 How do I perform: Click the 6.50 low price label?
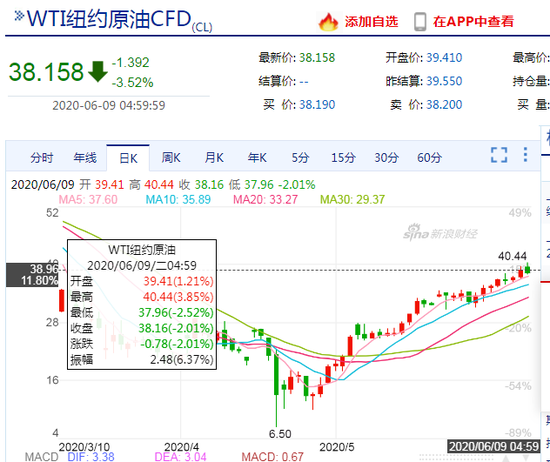point(280,434)
